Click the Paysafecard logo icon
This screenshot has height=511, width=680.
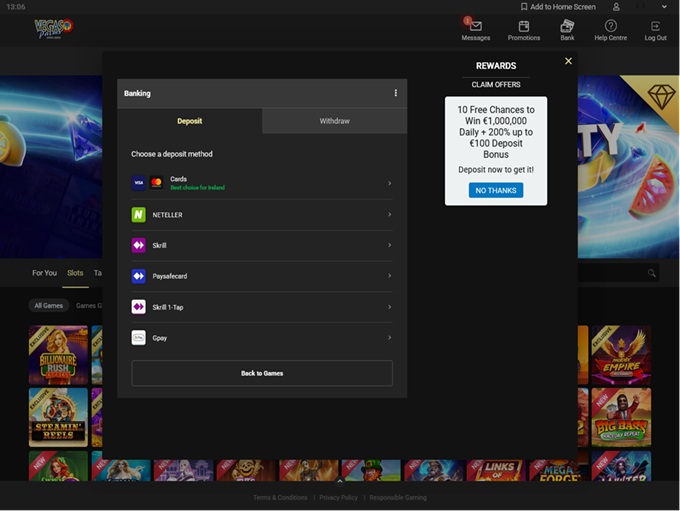click(x=138, y=276)
